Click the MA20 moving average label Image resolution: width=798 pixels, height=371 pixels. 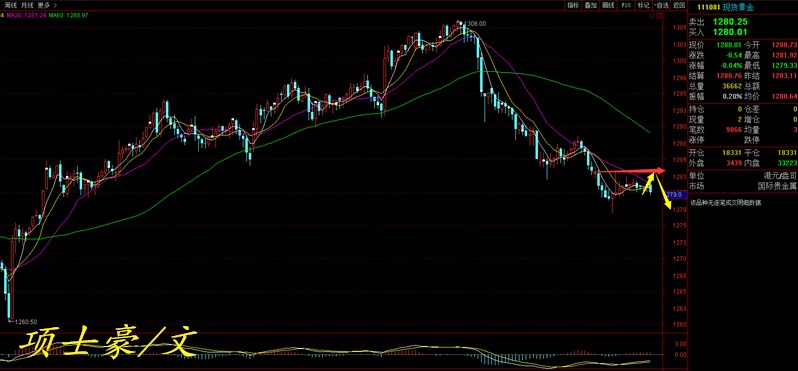click(x=26, y=16)
